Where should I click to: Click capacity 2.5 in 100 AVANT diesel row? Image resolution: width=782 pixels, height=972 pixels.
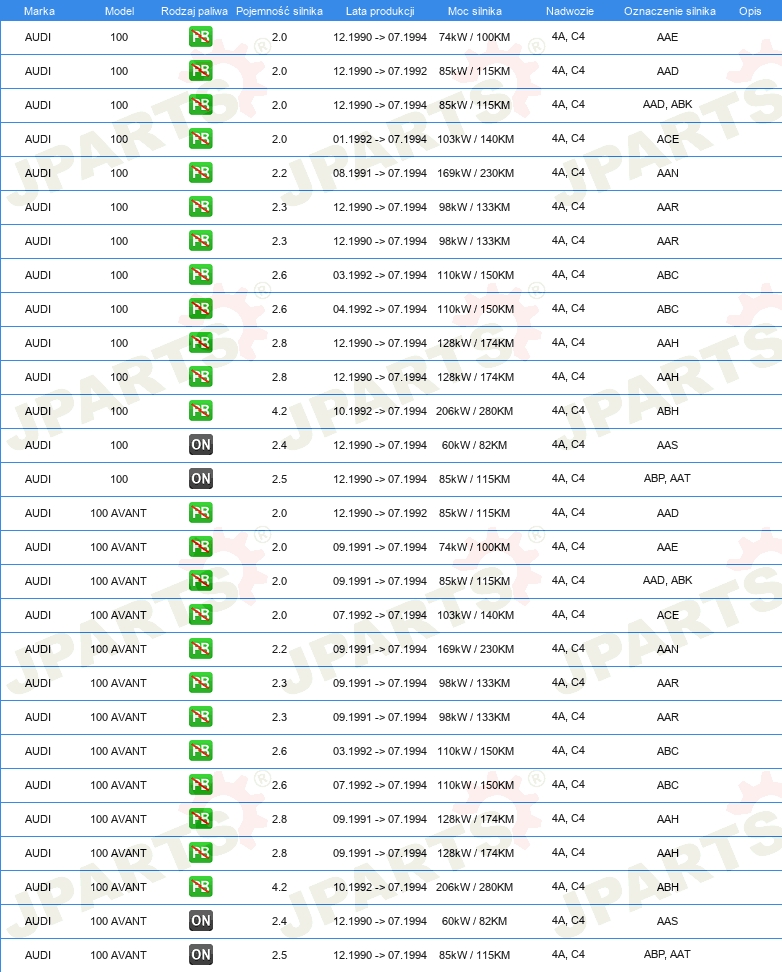(x=279, y=955)
